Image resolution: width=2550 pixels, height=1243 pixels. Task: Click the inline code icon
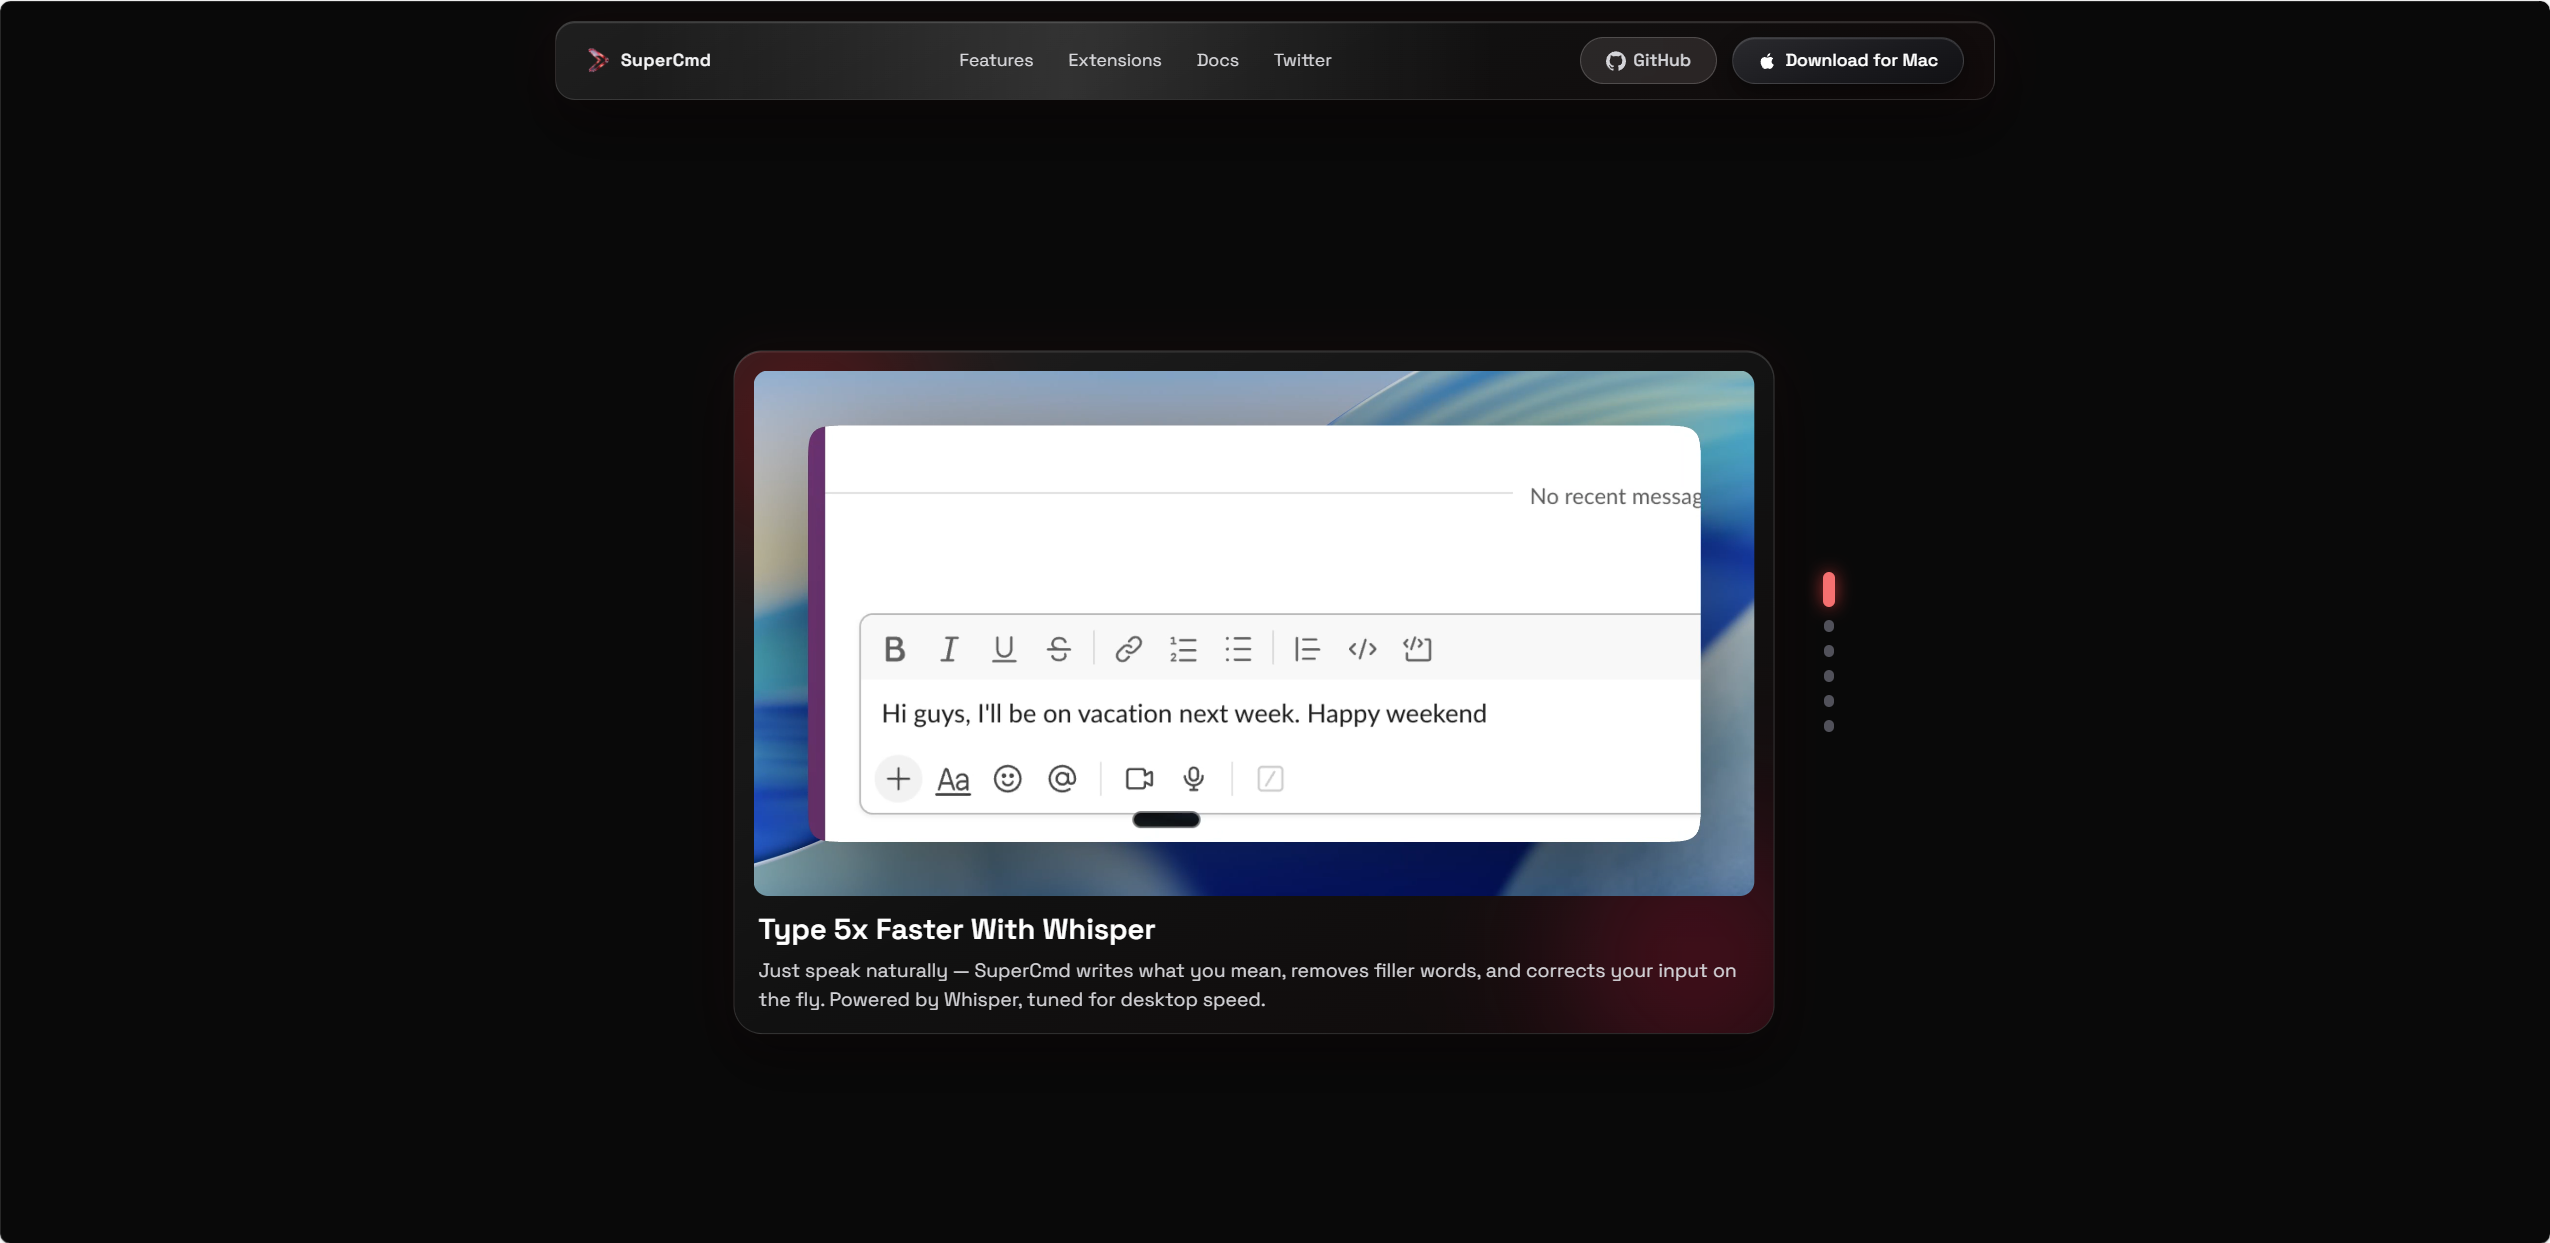(1362, 650)
